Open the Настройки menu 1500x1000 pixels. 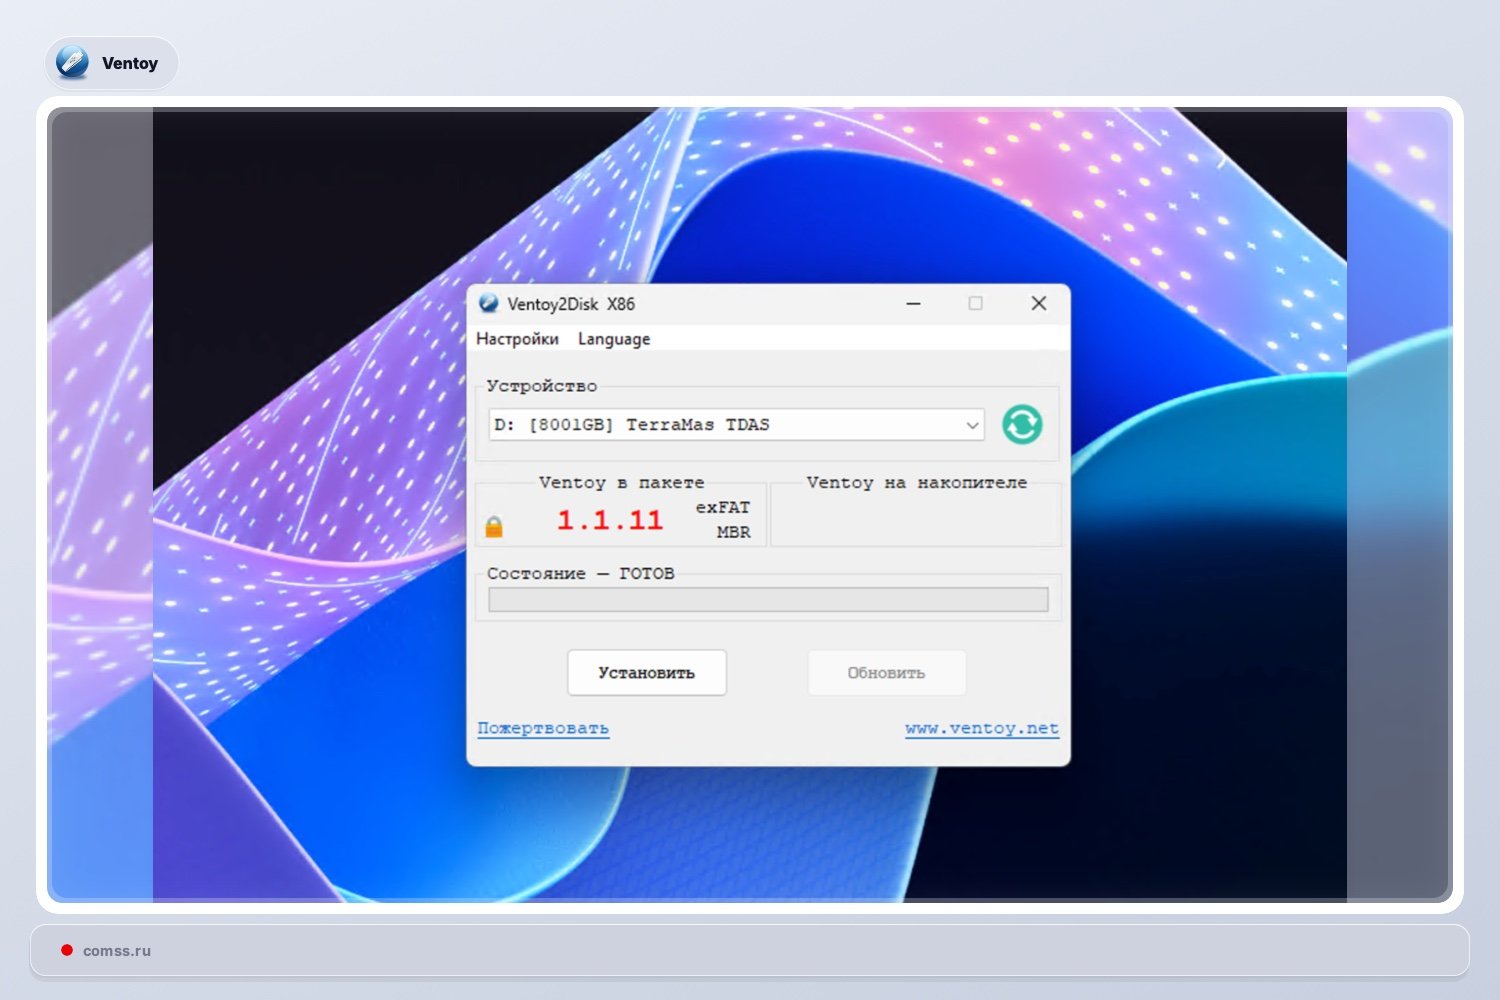coord(517,339)
